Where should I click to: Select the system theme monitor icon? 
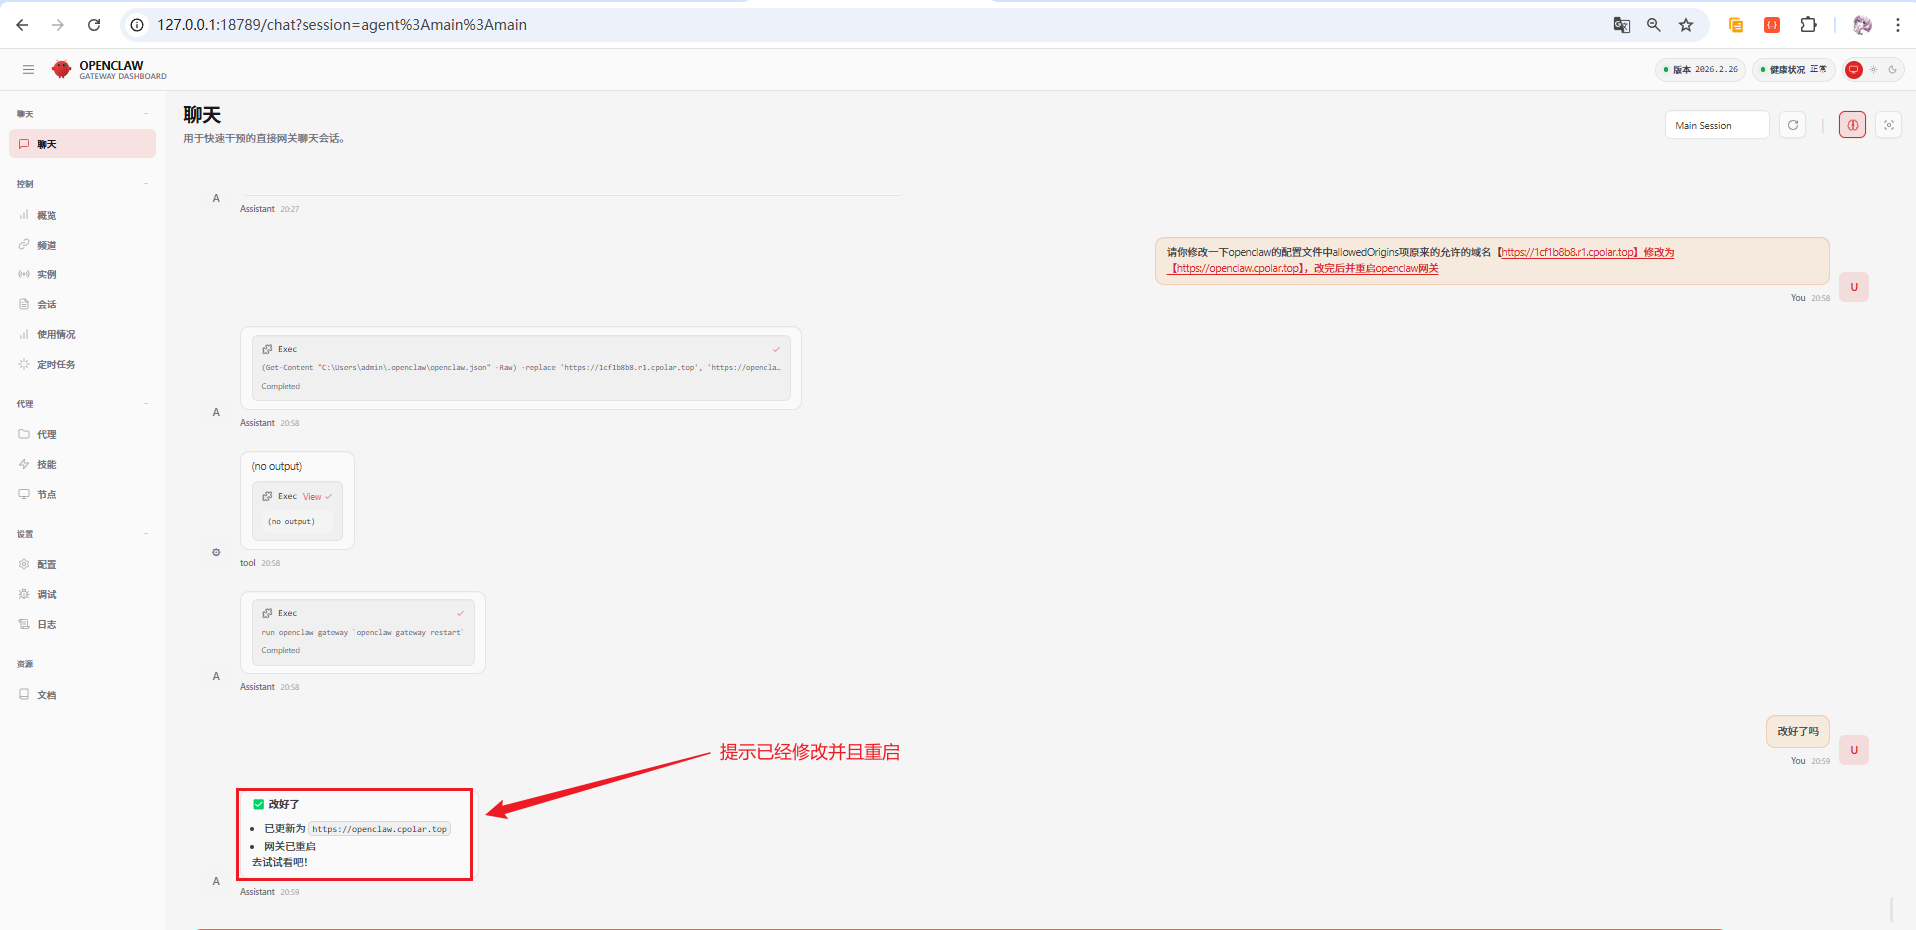coord(1854,70)
